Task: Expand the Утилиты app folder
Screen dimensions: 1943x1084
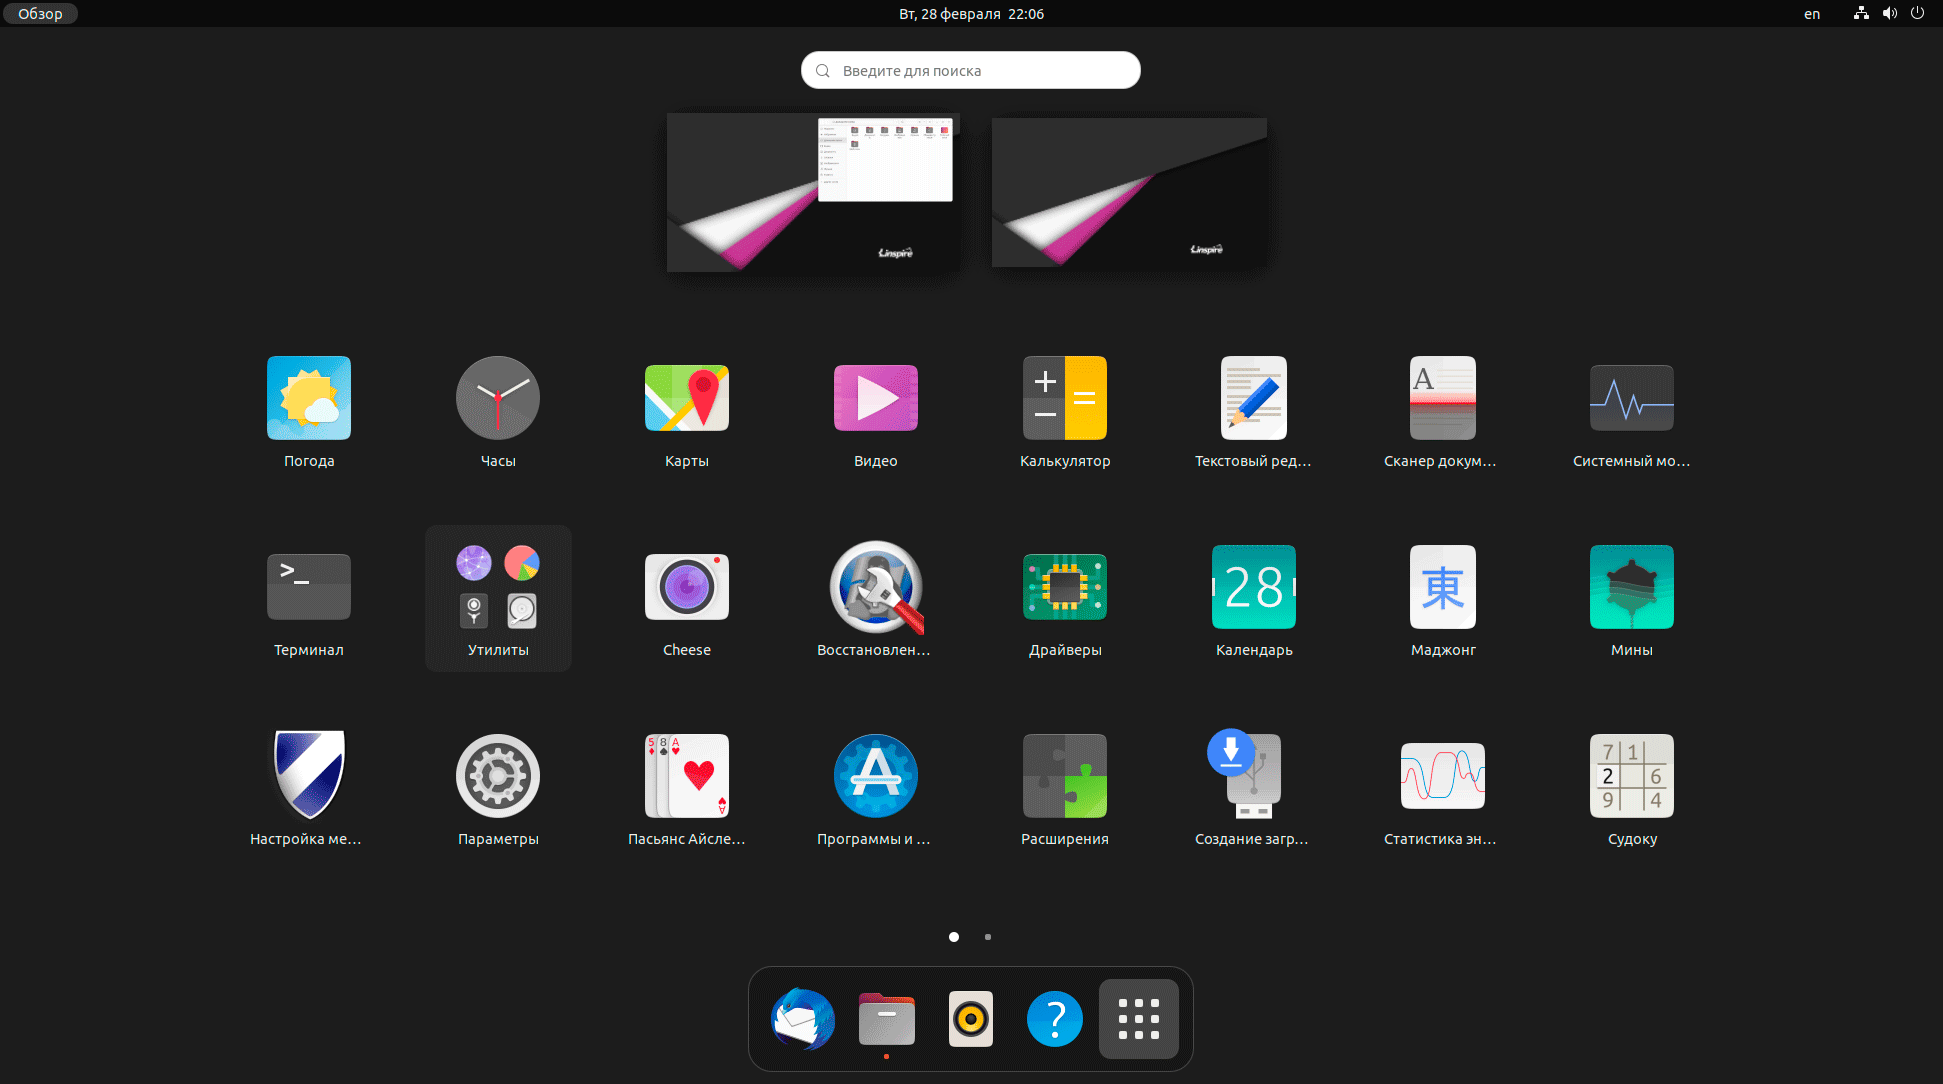Action: [498, 597]
